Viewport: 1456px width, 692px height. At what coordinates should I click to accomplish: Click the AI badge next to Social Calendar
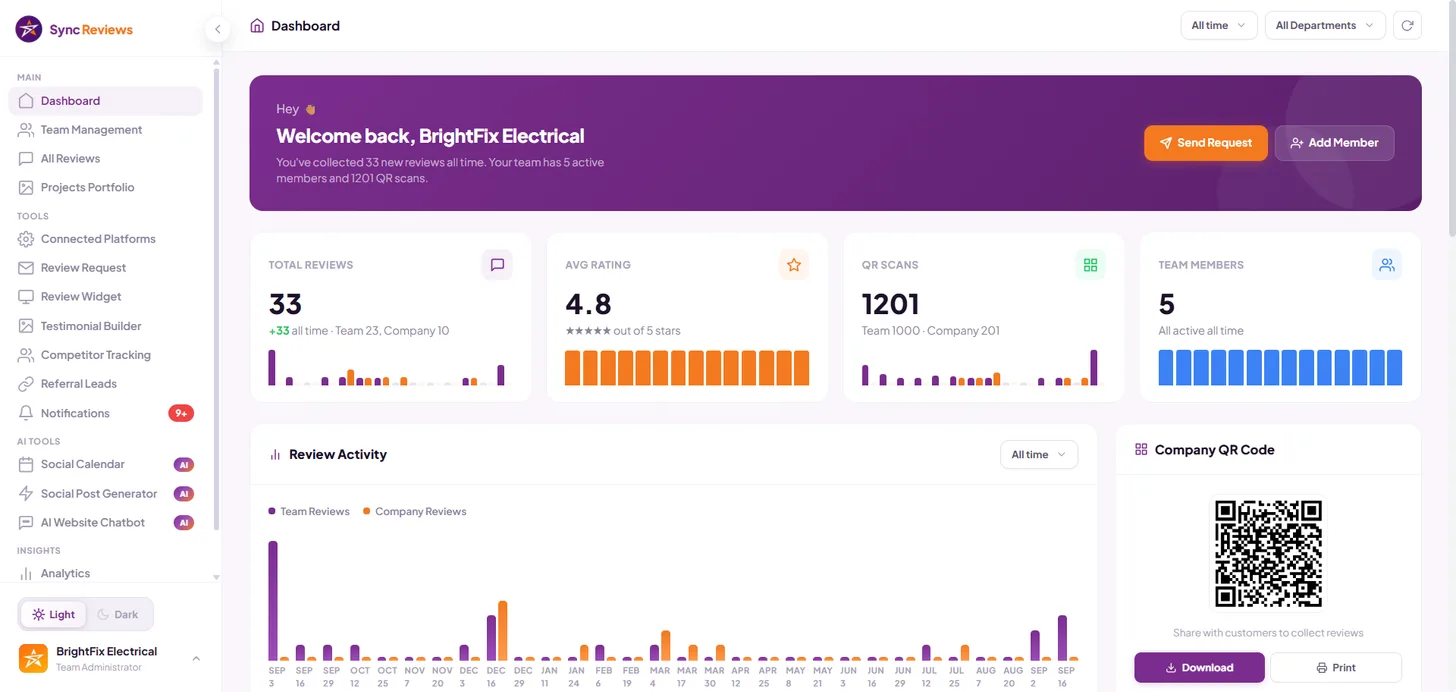(183, 464)
